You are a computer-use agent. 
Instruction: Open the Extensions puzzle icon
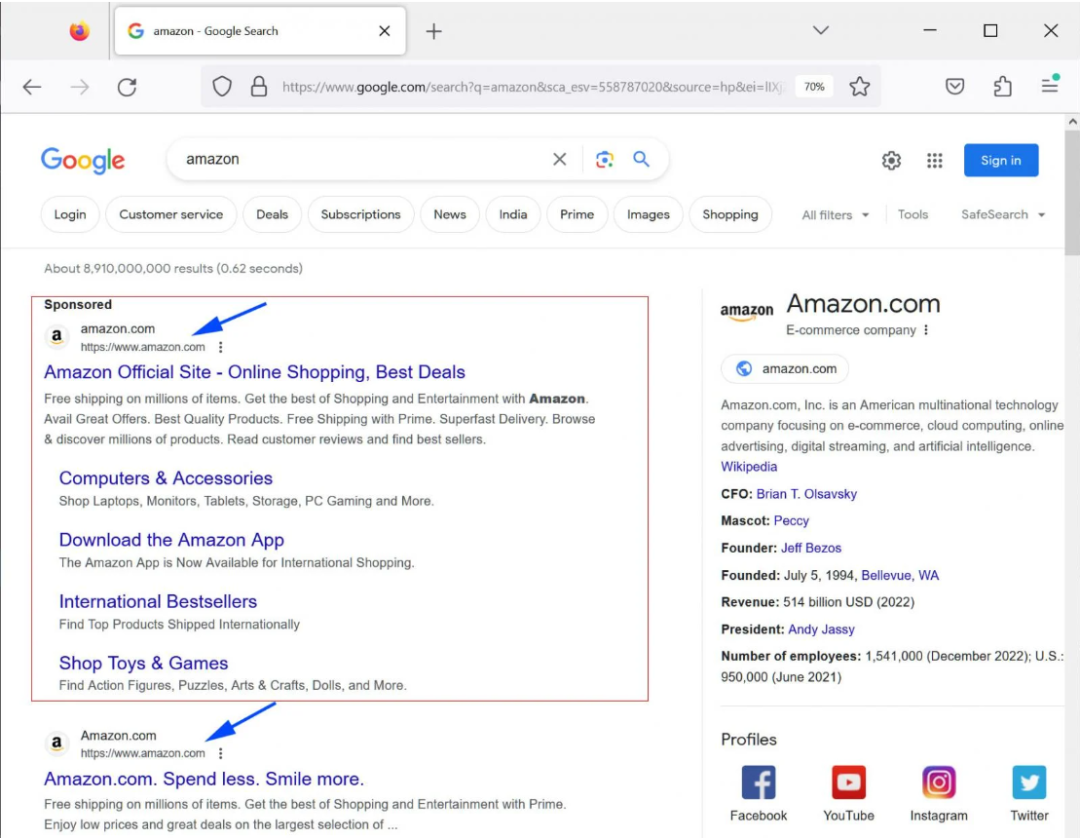point(1003,86)
